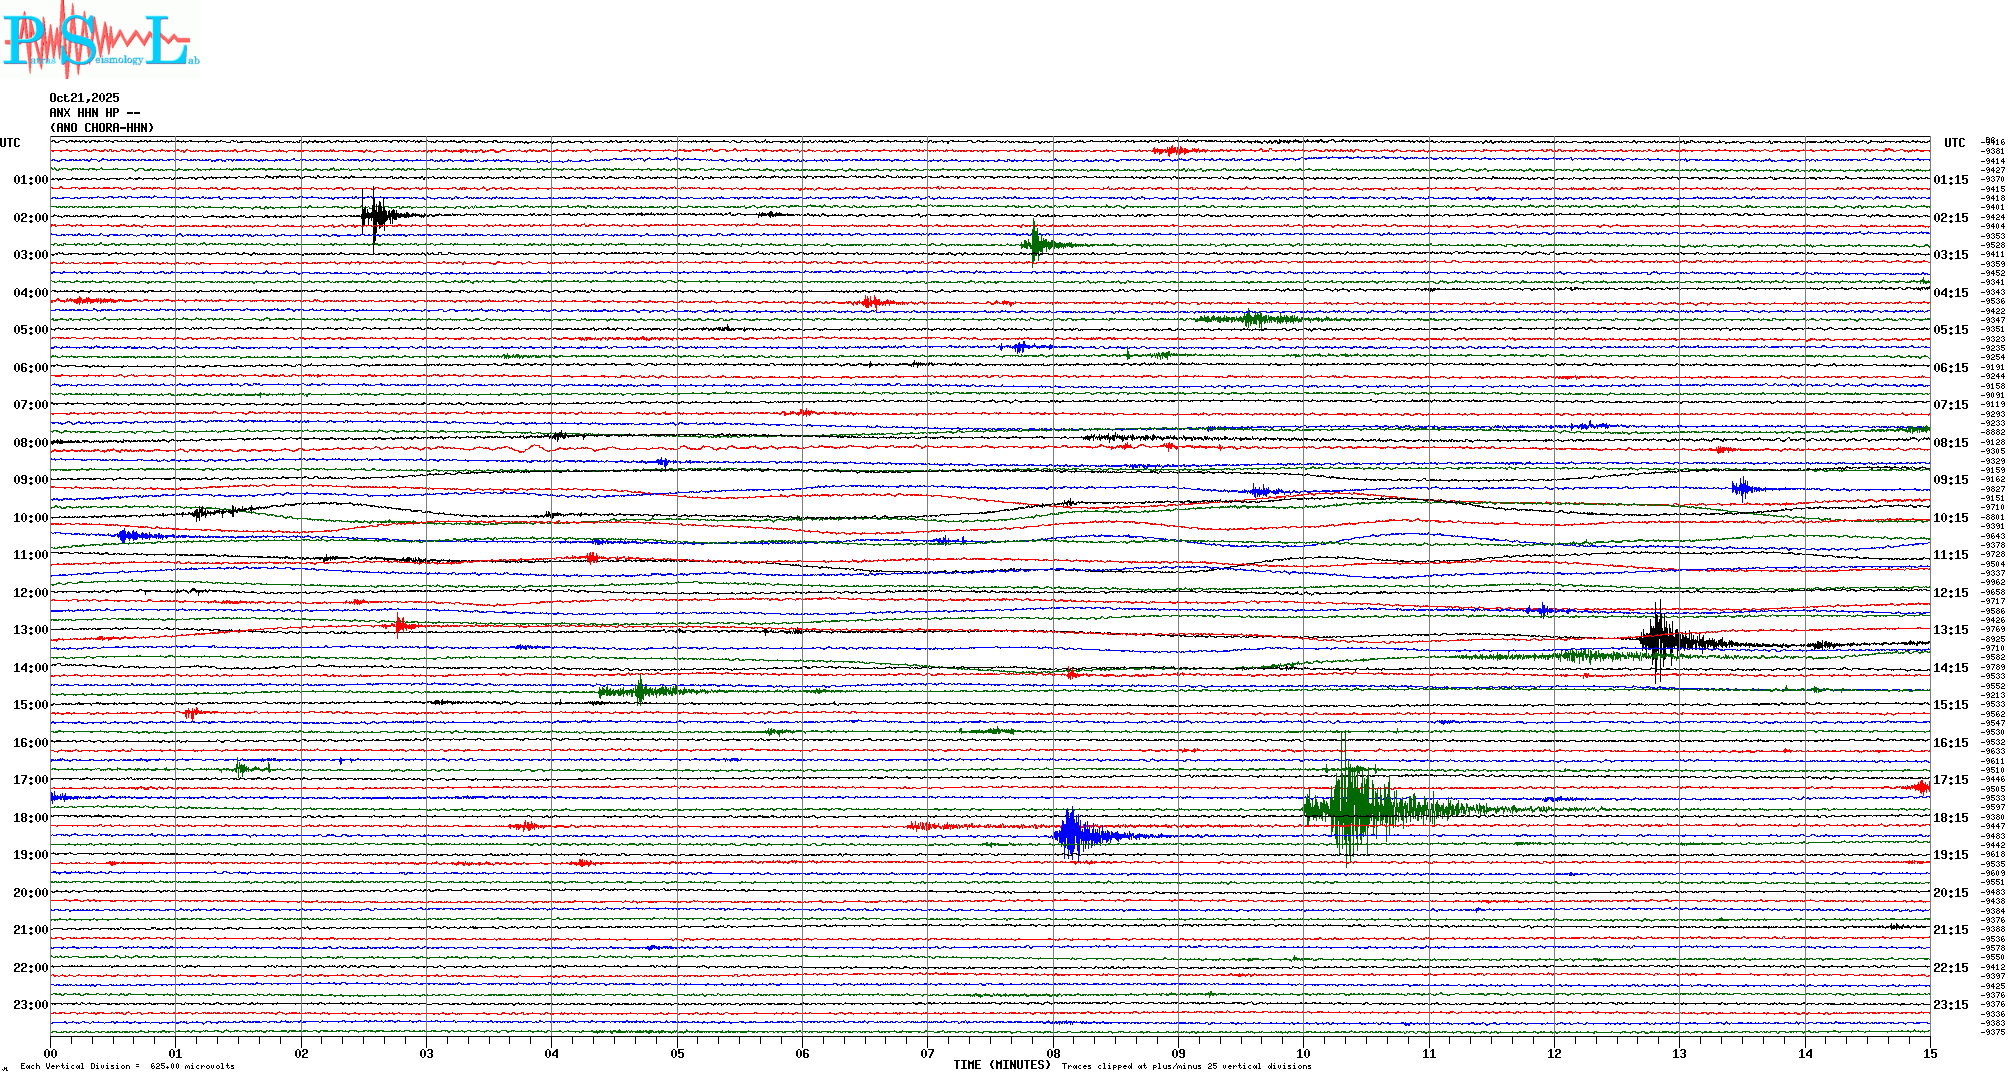The width and height of the screenshot is (2010, 1080).
Task: Click the 09:15 time label on right
Action: point(1950,480)
